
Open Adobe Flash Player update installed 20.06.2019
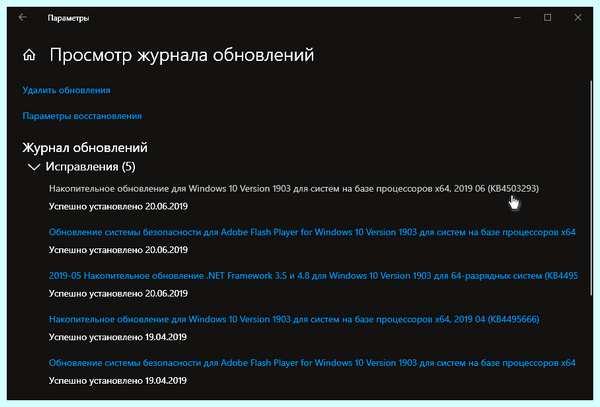click(x=312, y=232)
